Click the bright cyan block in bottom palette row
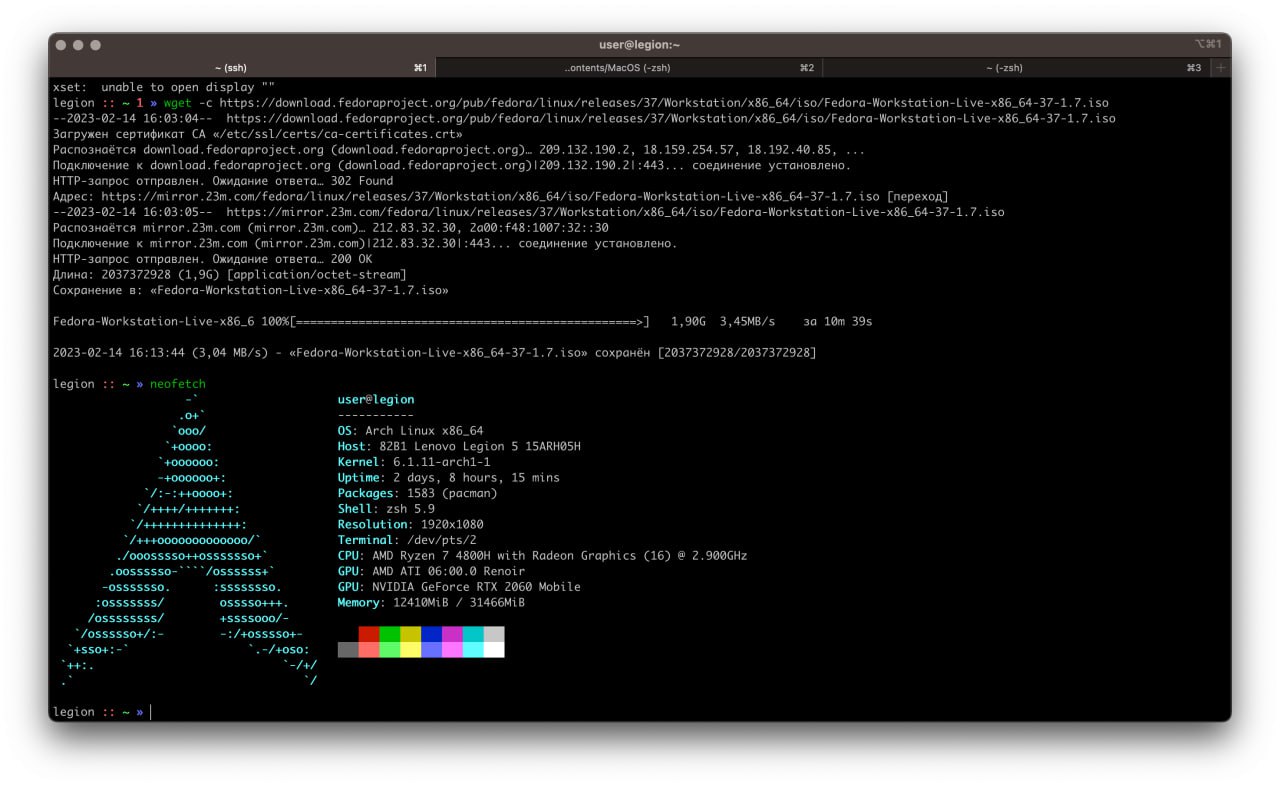The height and width of the screenshot is (786, 1280). [x=473, y=650]
